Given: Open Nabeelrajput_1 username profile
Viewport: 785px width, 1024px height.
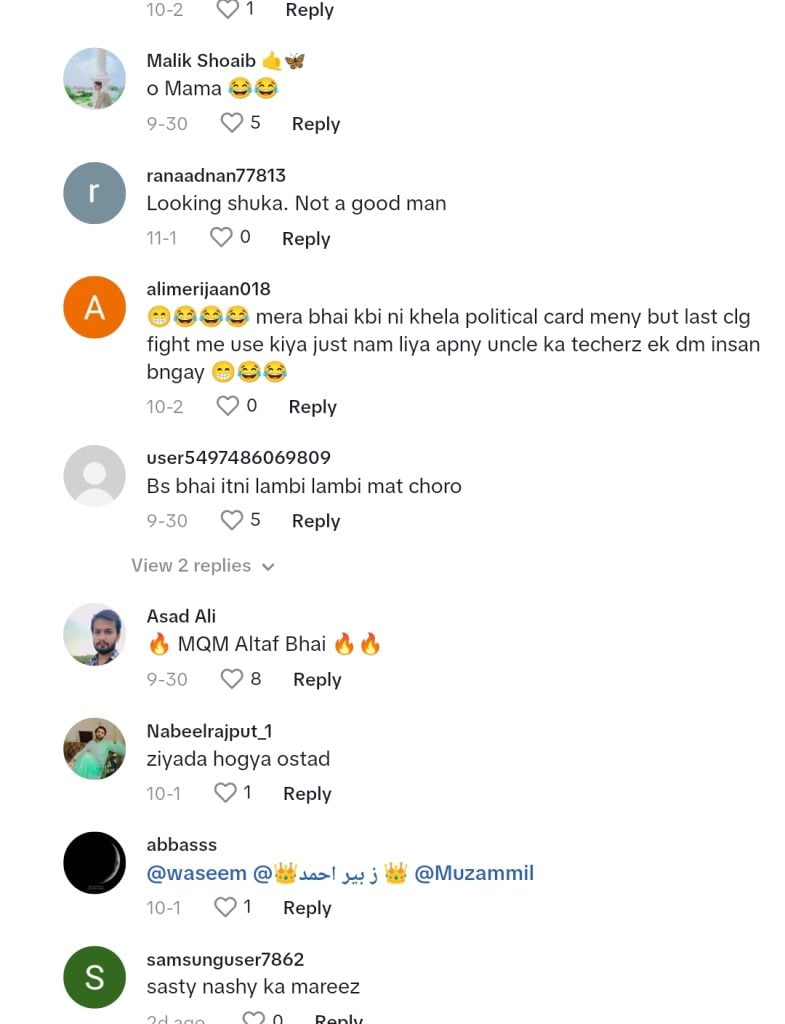Looking at the screenshot, I should [209, 731].
